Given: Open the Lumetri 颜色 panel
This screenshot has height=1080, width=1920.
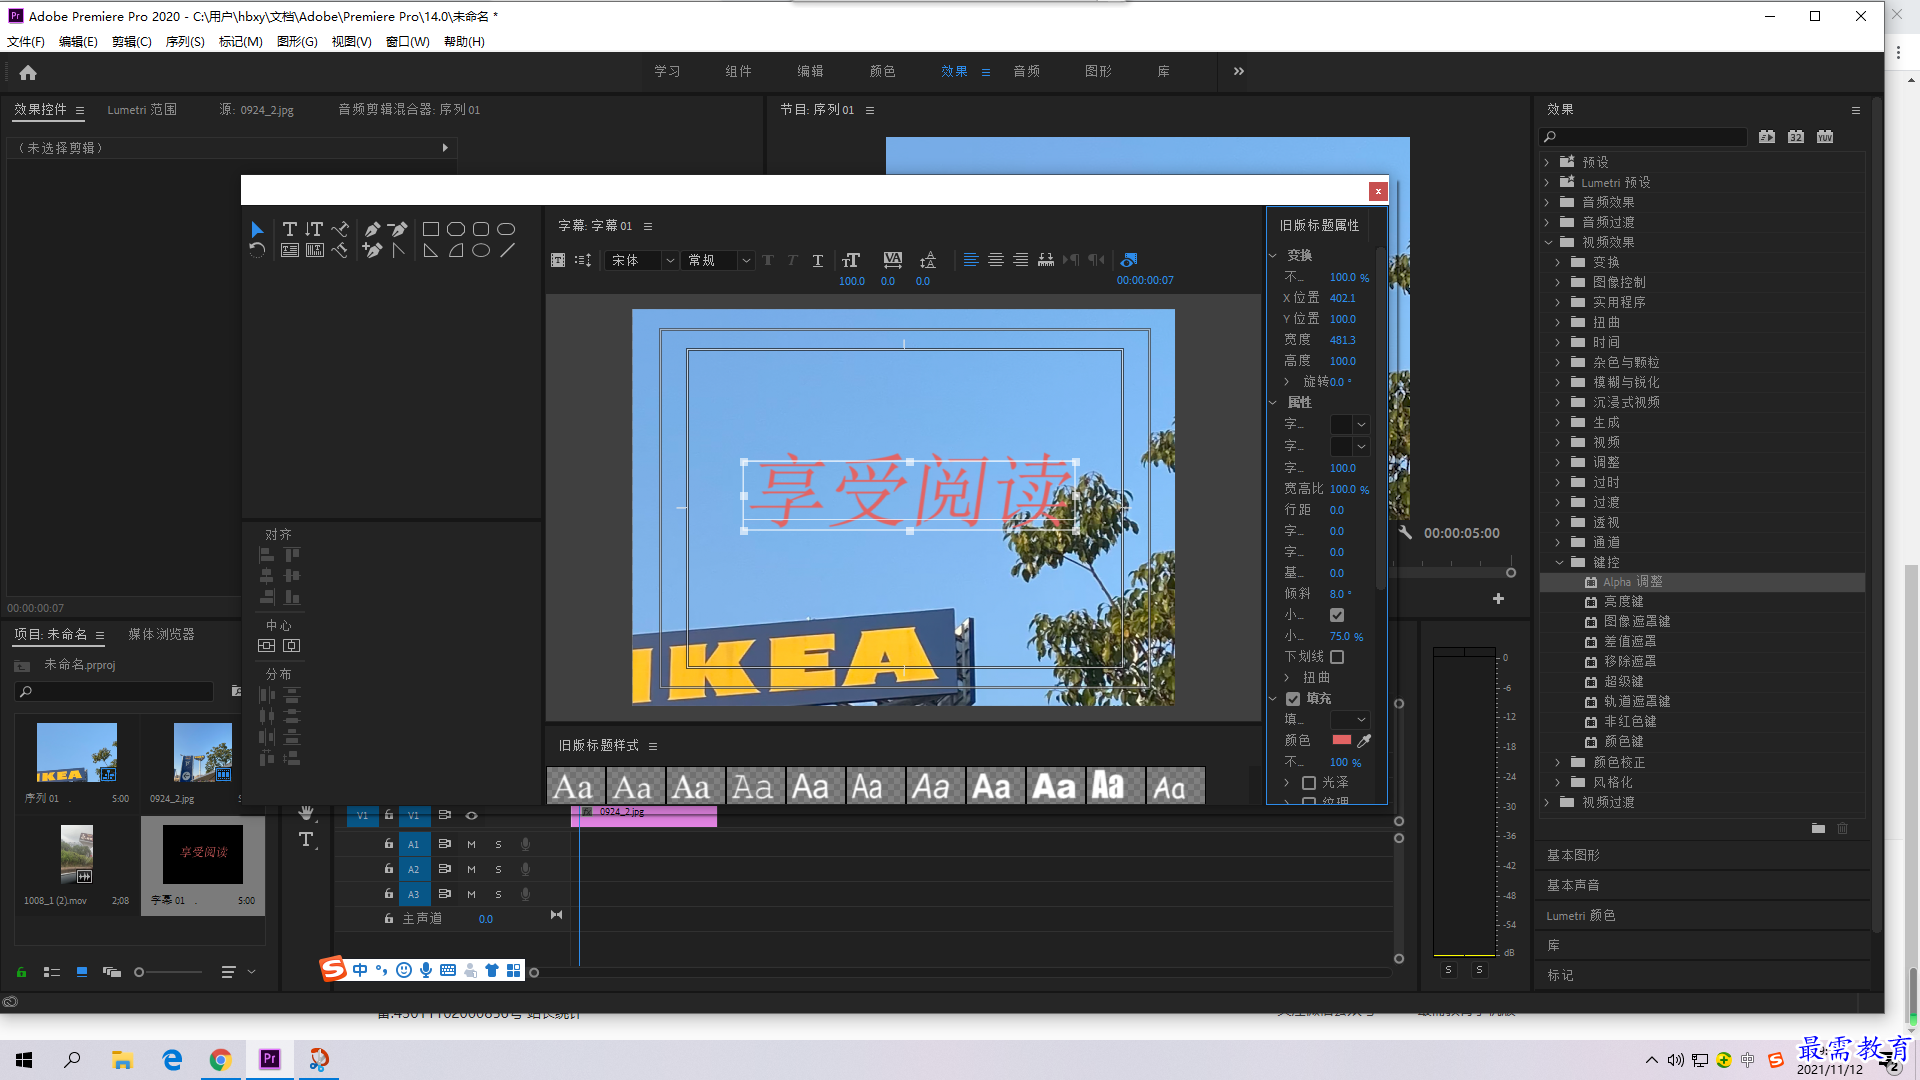Looking at the screenshot, I should pos(1580,915).
